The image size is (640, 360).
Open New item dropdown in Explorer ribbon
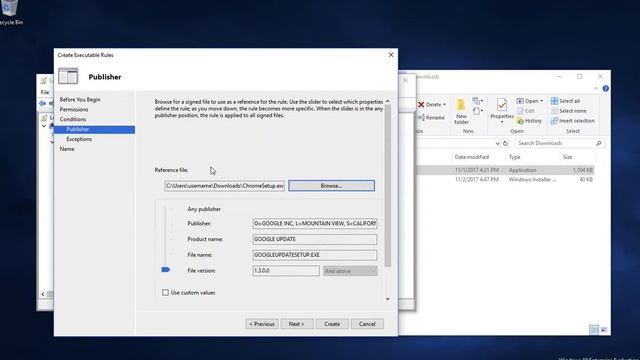pos(477,100)
